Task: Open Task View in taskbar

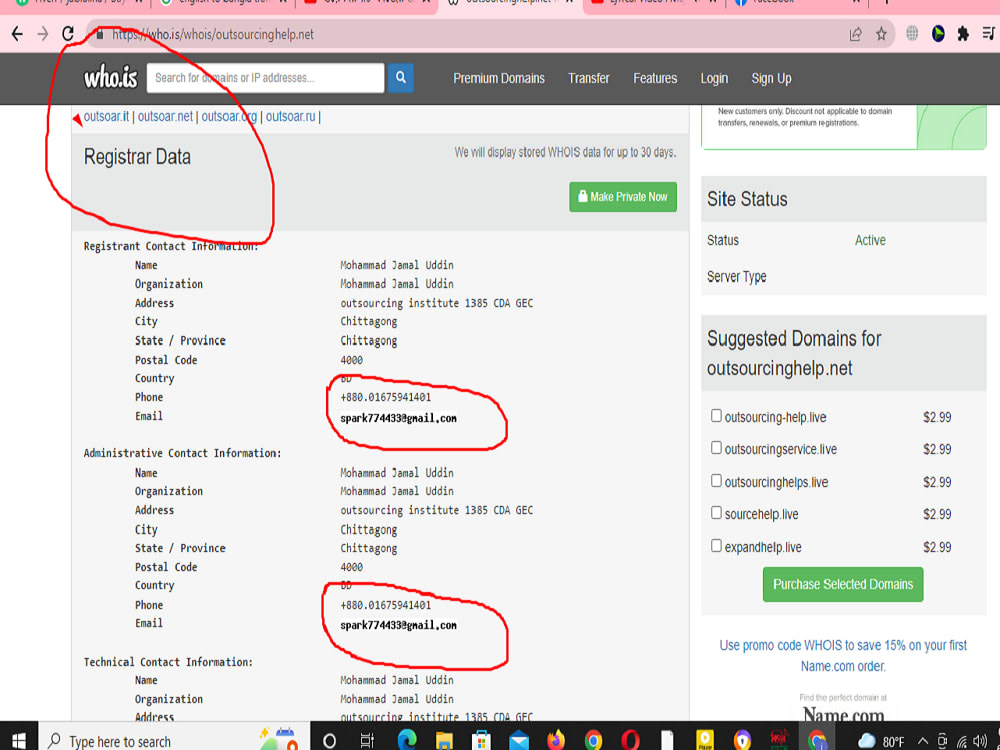Action: (x=367, y=741)
